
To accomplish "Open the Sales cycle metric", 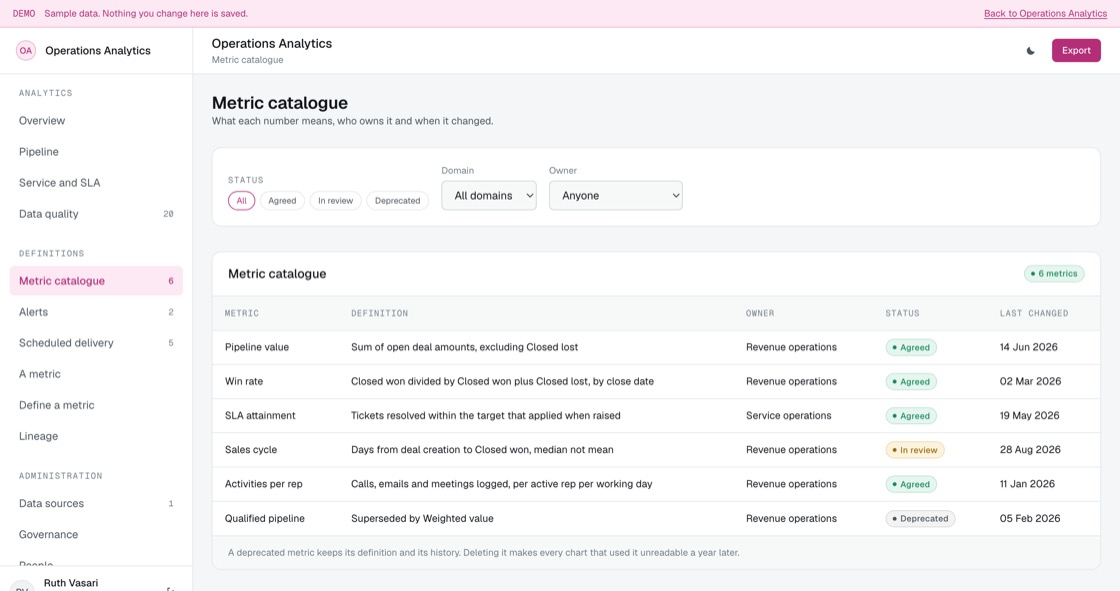I will coord(656,450).
